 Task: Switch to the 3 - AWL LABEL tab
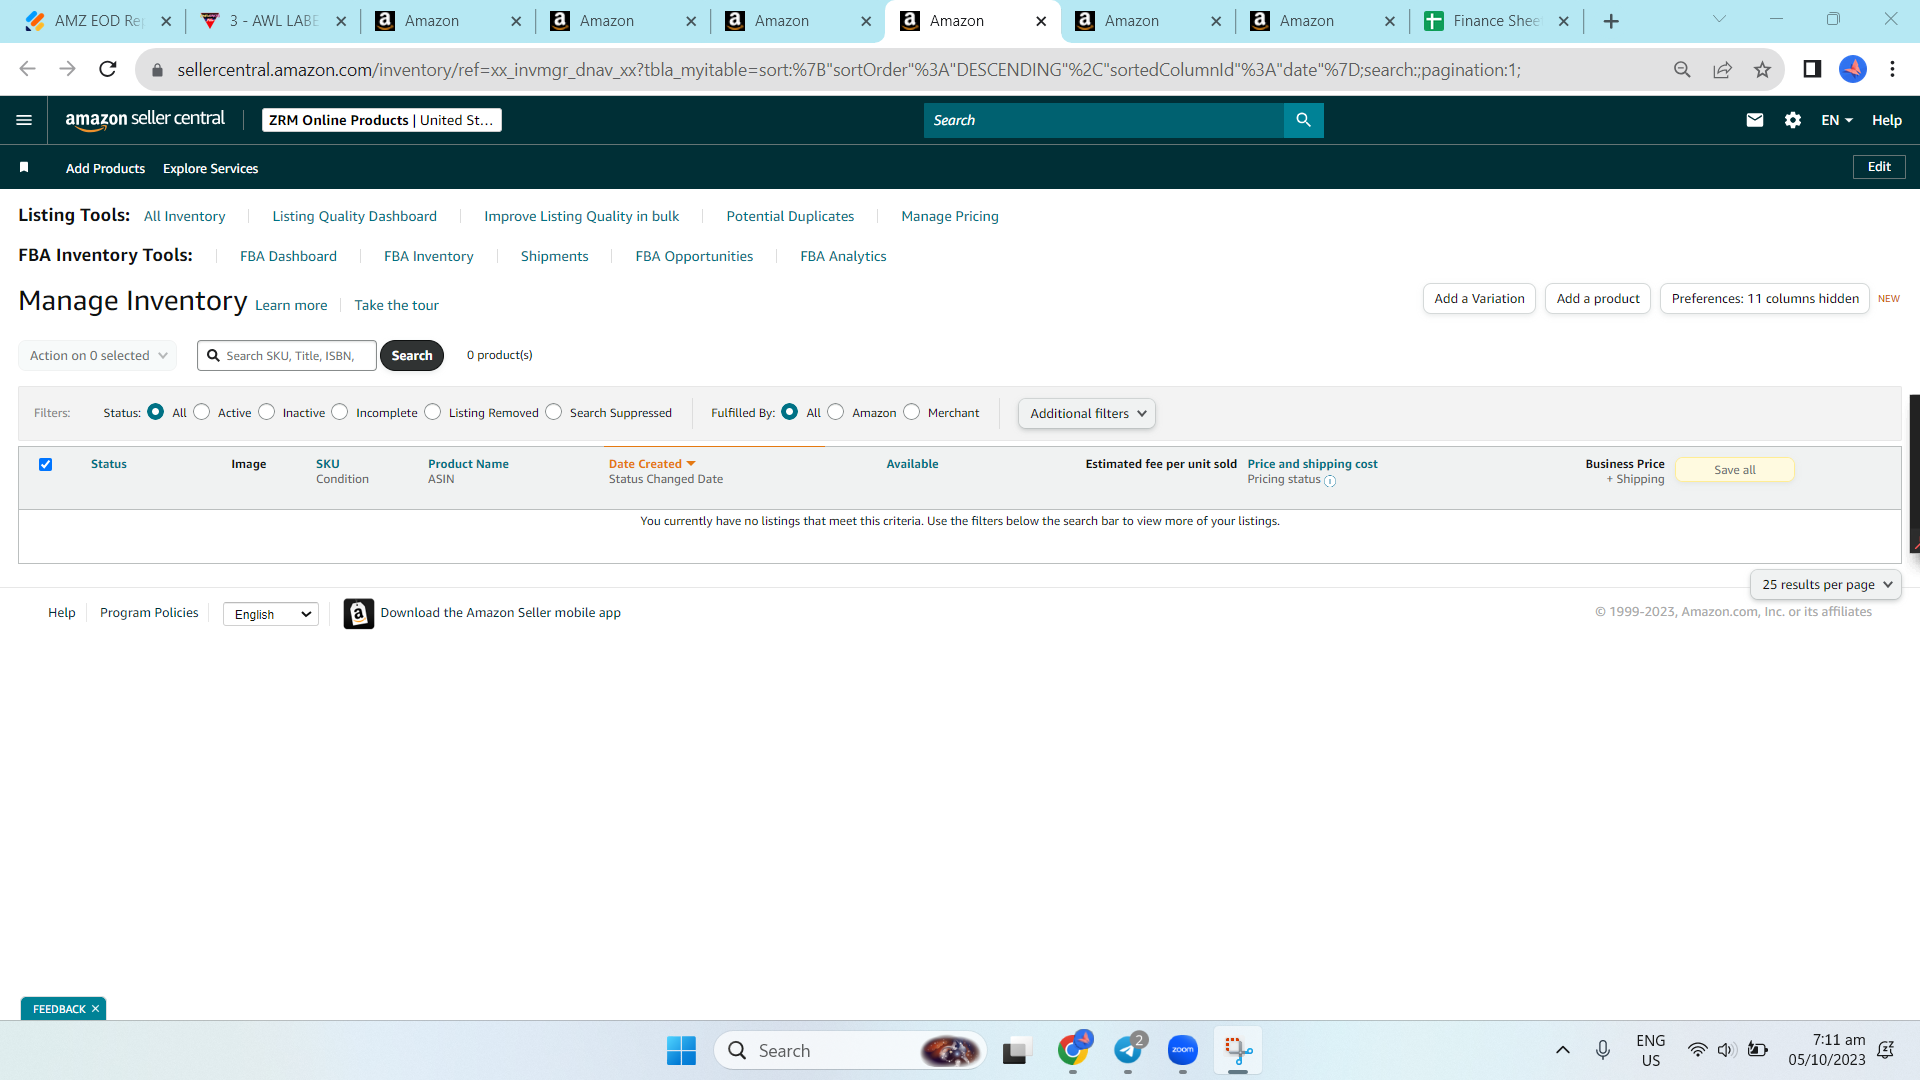tap(272, 21)
